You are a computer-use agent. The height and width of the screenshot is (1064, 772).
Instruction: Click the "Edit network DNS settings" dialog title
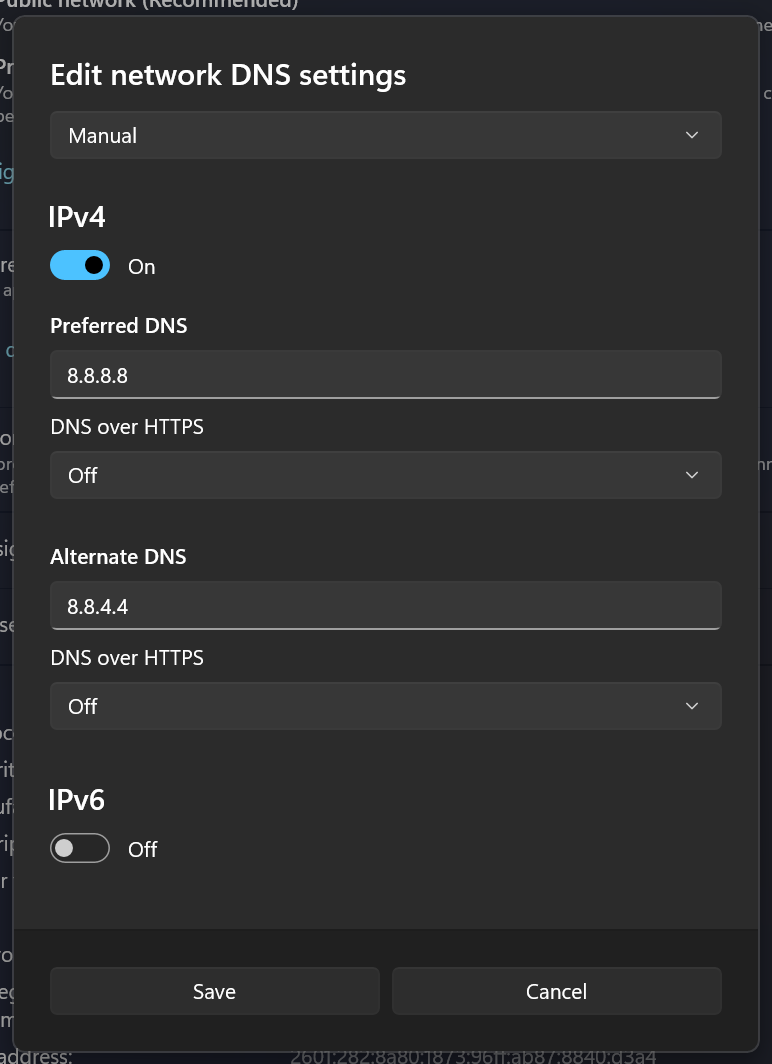[x=228, y=75]
